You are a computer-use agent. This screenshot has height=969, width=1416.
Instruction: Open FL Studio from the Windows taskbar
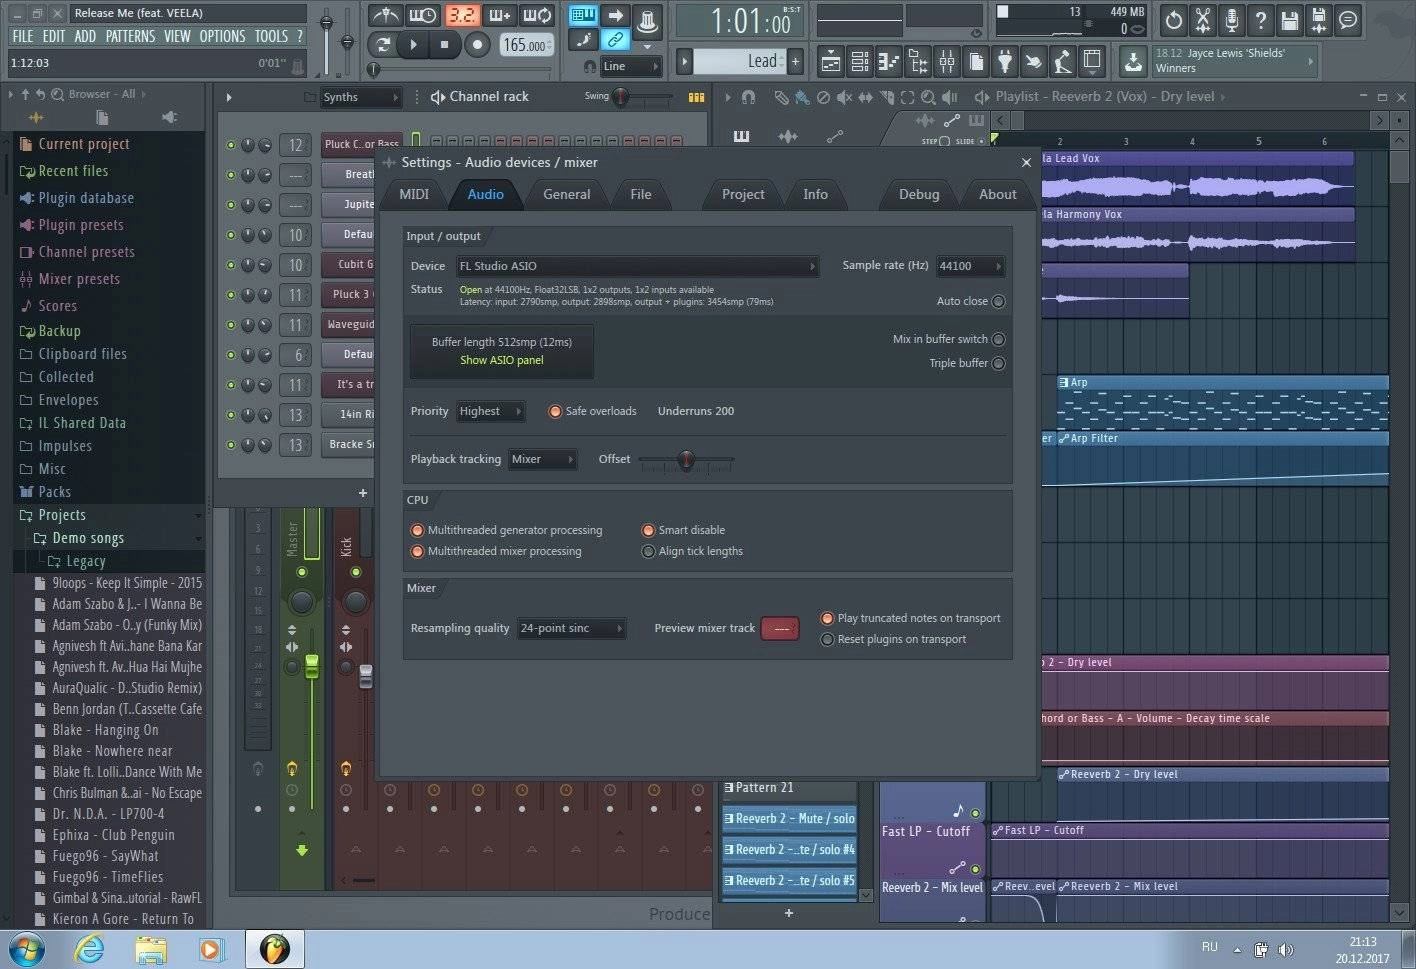click(275, 948)
